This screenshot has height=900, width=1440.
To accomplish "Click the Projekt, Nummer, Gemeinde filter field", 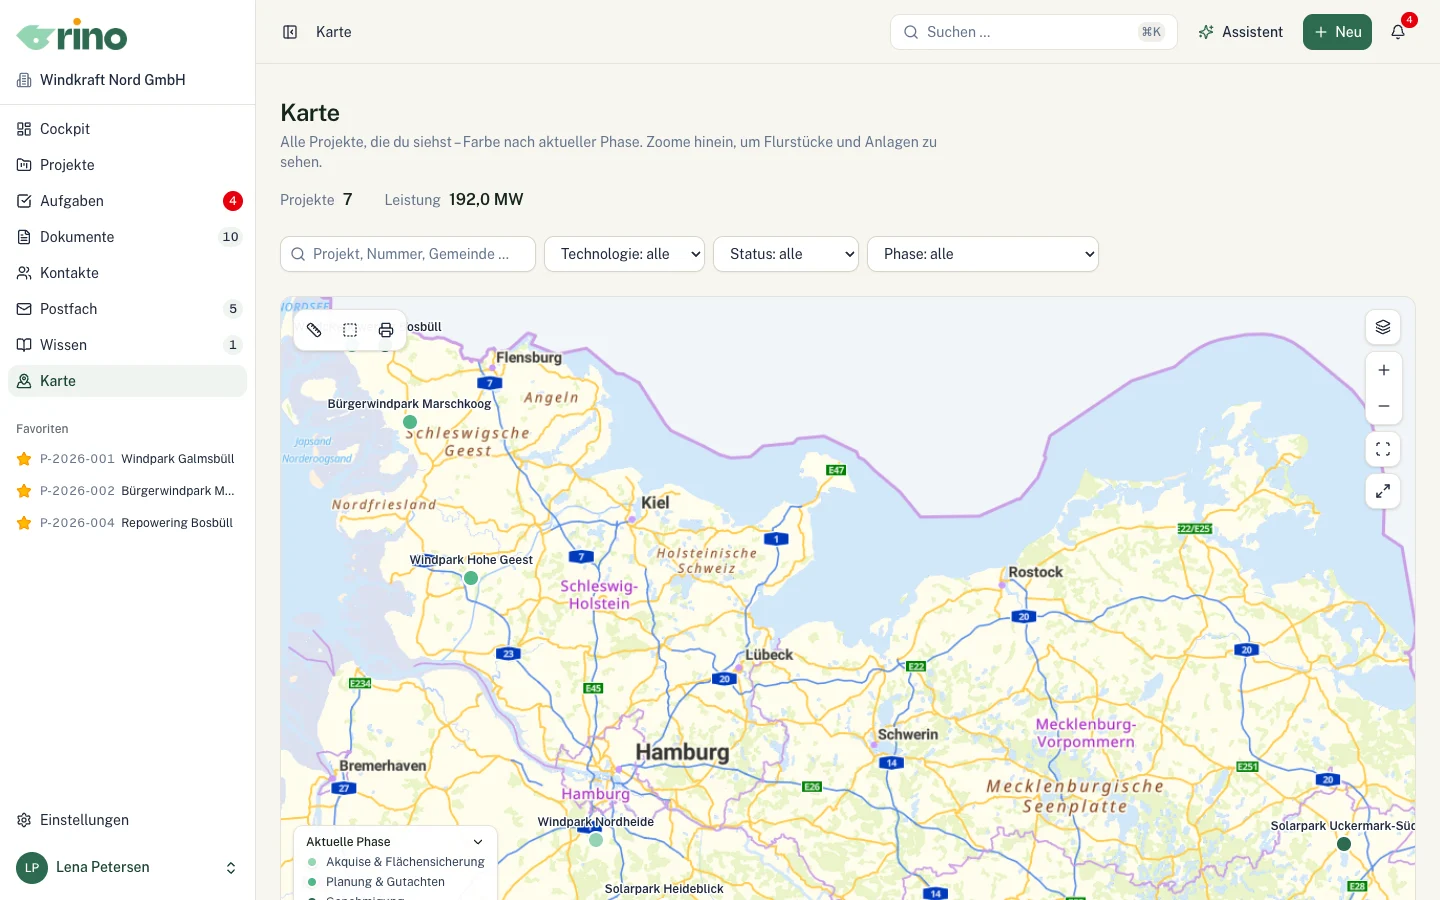I will 408,254.
